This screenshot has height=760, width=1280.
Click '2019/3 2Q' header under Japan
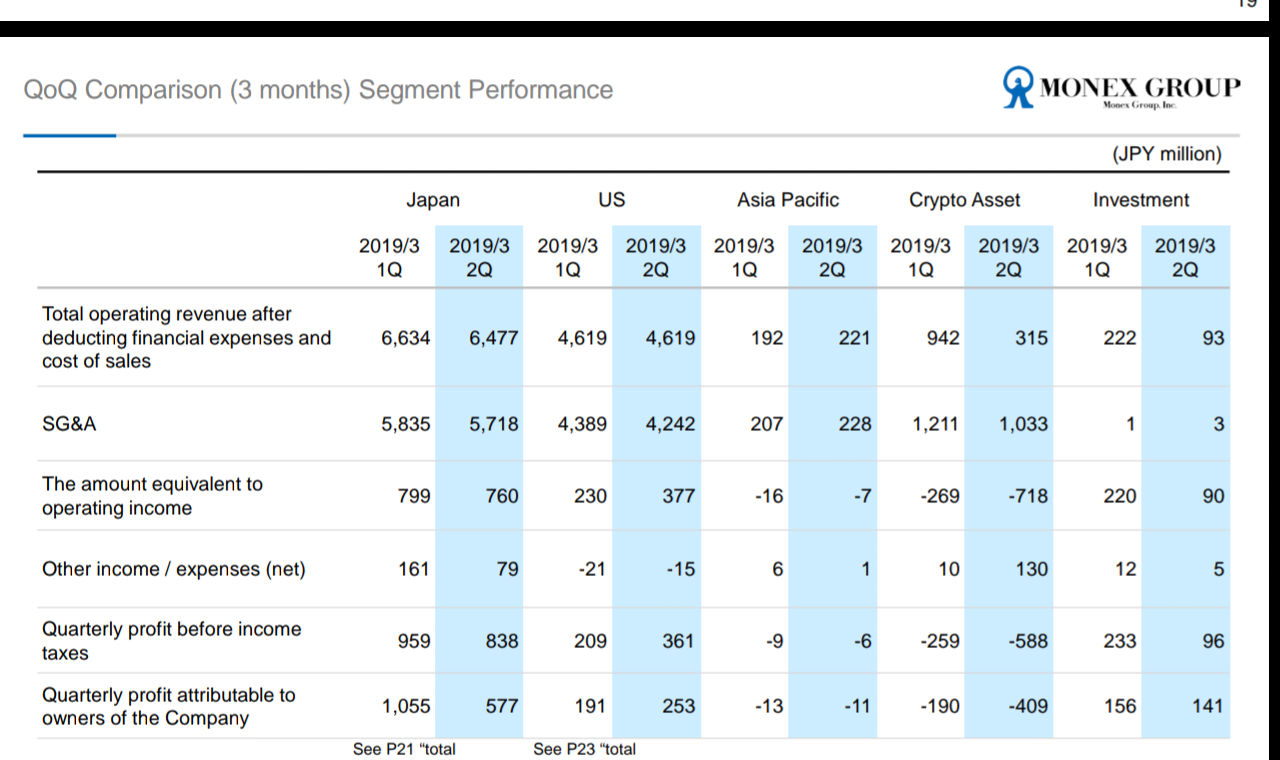click(479, 257)
